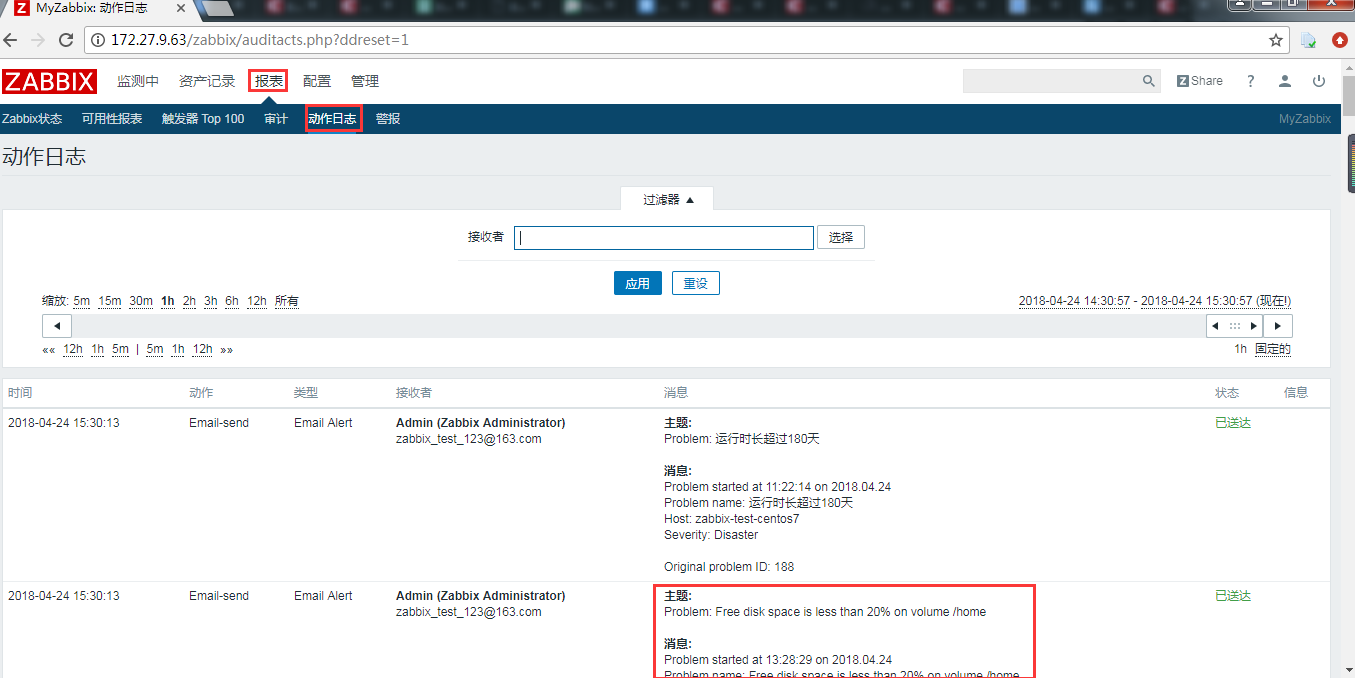The width and height of the screenshot is (1355, 678).
Task: Click the rightmost time-navigation arrow
Action: 1278,325
